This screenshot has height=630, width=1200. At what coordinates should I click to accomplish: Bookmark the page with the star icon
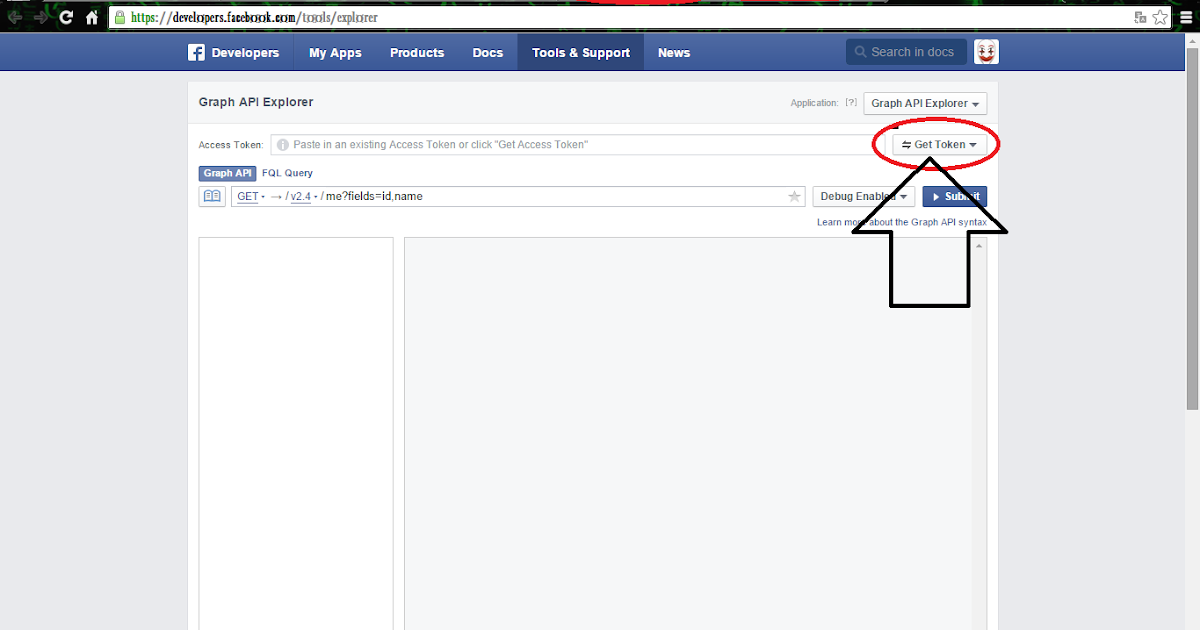pos(1160,18)
